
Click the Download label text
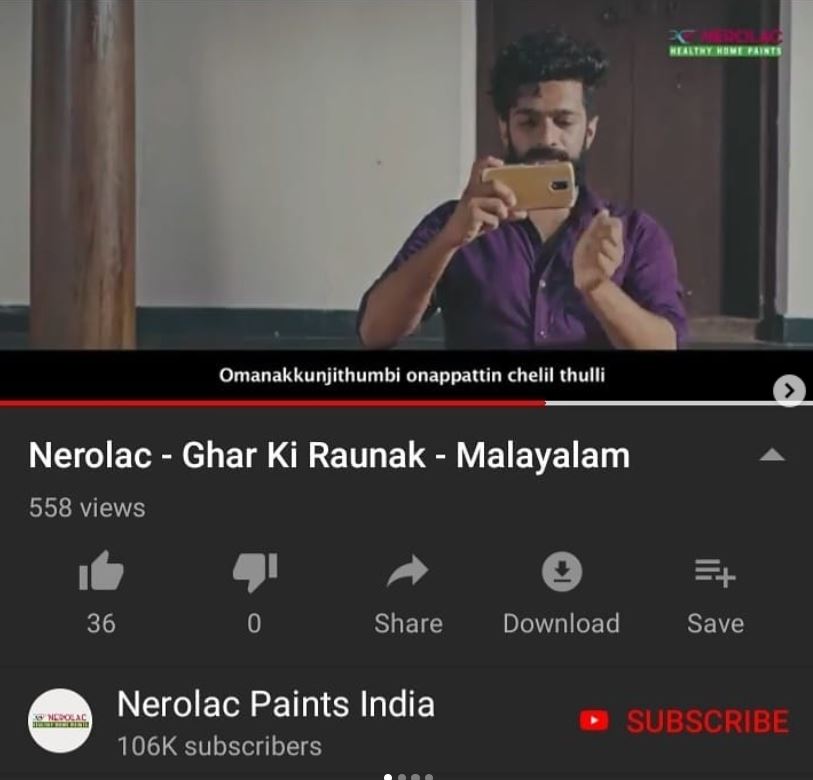(x=562, y=623)
